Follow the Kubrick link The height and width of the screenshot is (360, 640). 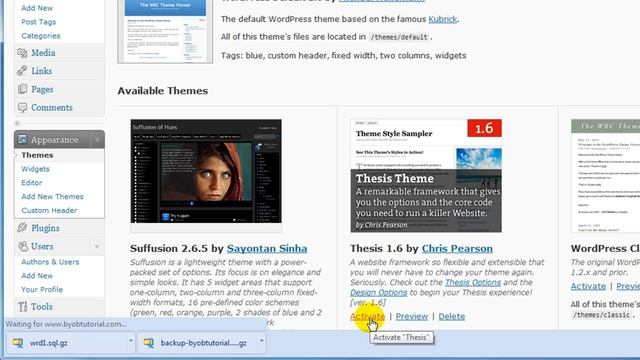[442, 19]
